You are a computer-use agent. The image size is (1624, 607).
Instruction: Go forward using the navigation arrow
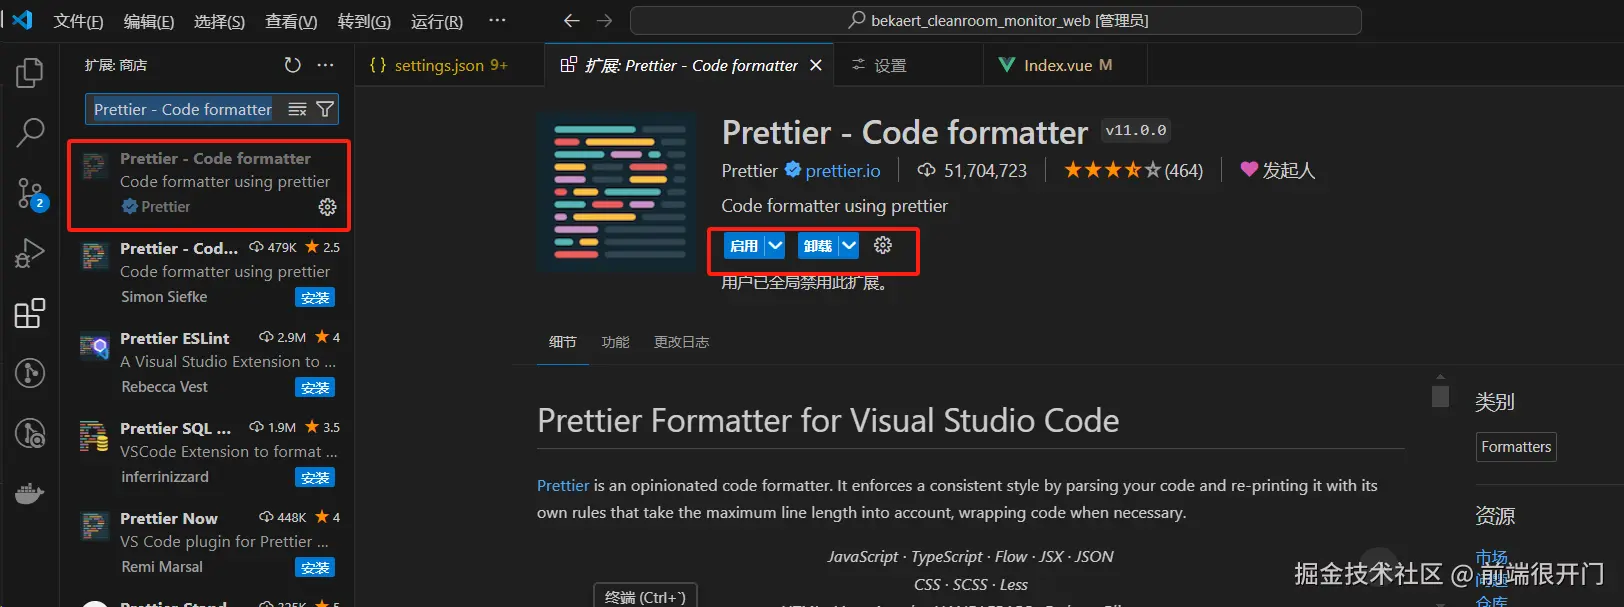[x=604, y=20]
